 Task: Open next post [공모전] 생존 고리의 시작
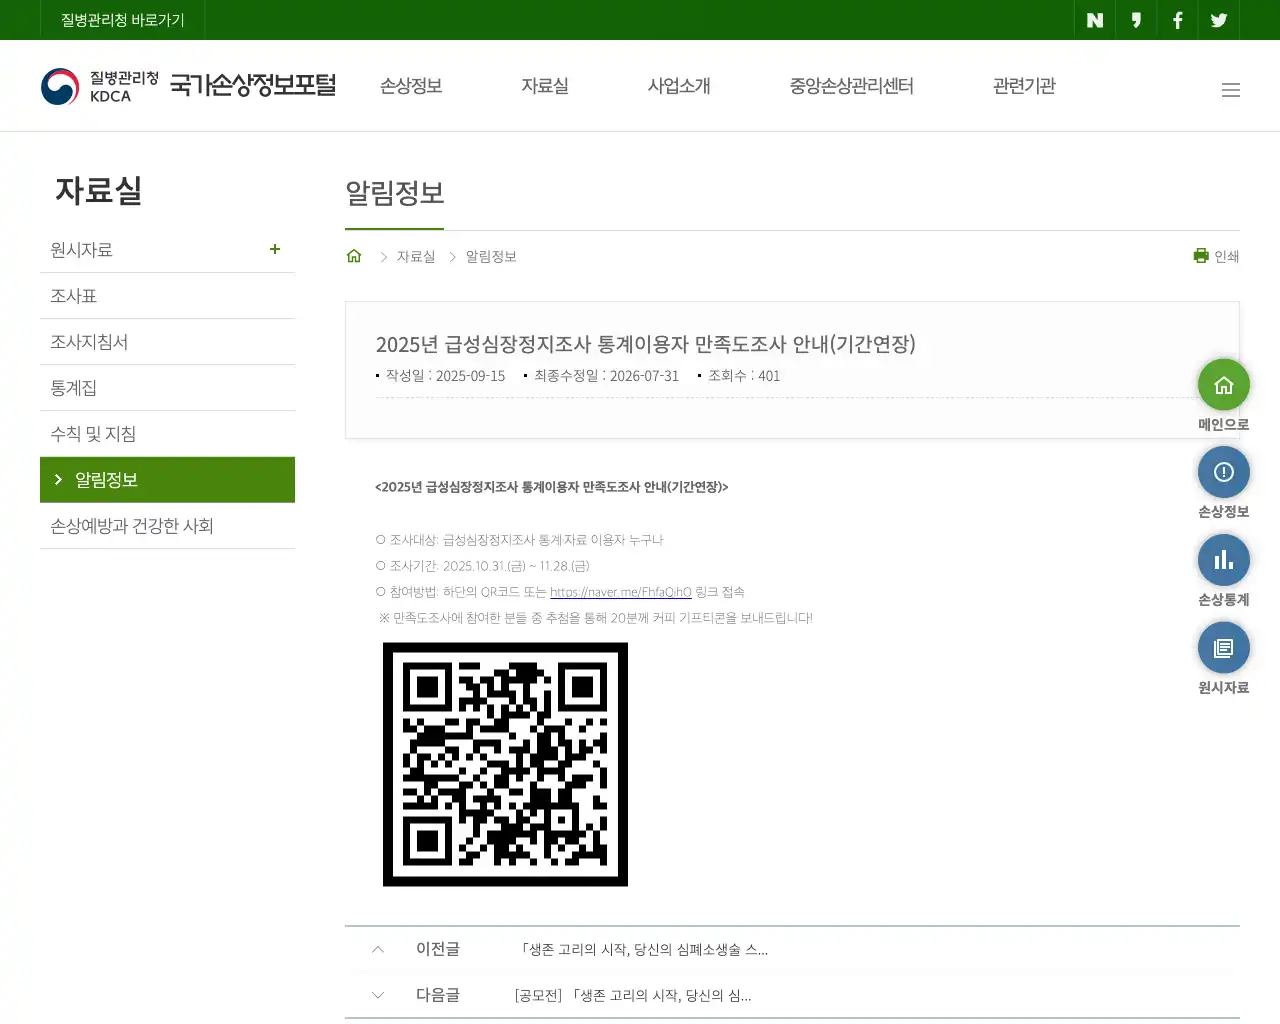[x=633, y=995]
